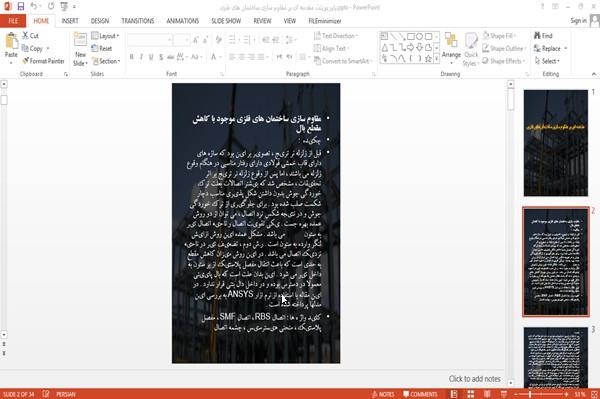Open the Layout dropdown
Screen dimensions: 600x399
click(x=106, y=36)
